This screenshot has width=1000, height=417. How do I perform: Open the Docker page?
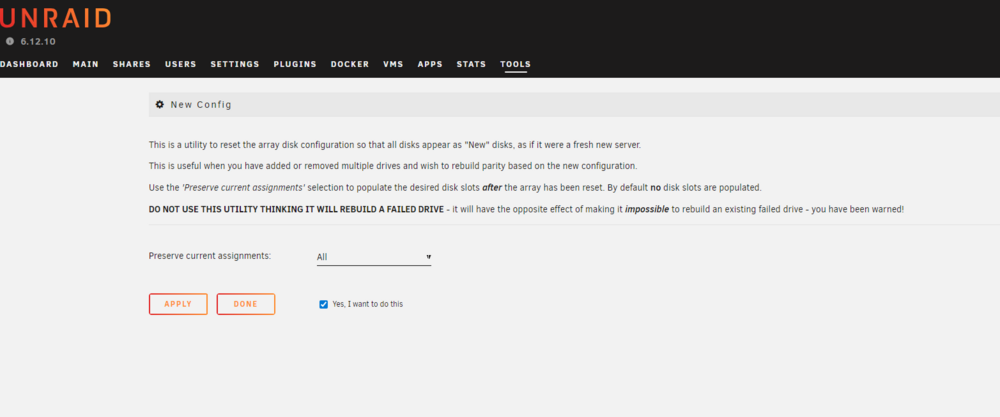pos(349,64)
